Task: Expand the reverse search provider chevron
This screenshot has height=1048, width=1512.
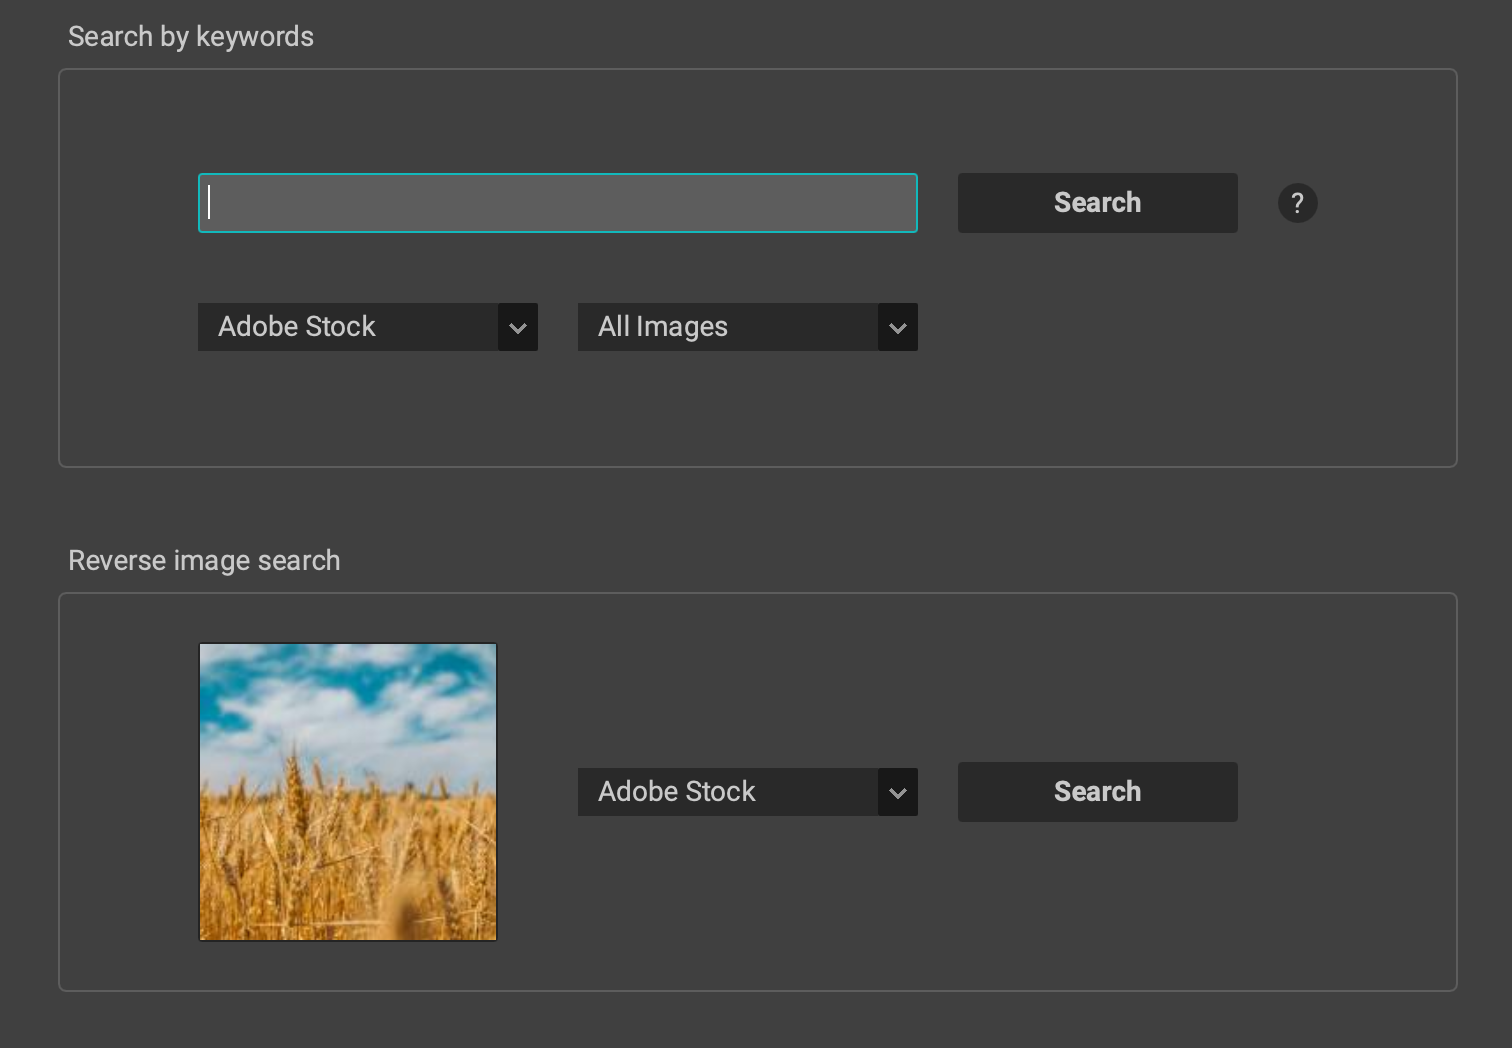Action: tap(898, 792)
